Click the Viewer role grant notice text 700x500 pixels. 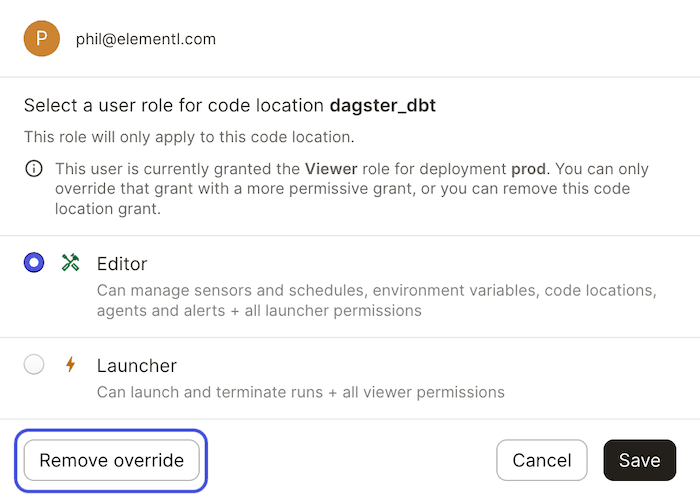[352, 189]
